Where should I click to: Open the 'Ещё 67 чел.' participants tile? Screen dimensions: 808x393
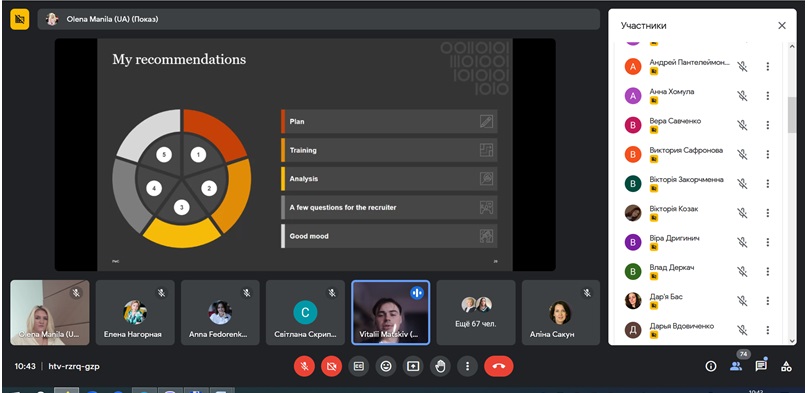click(476, 313)
